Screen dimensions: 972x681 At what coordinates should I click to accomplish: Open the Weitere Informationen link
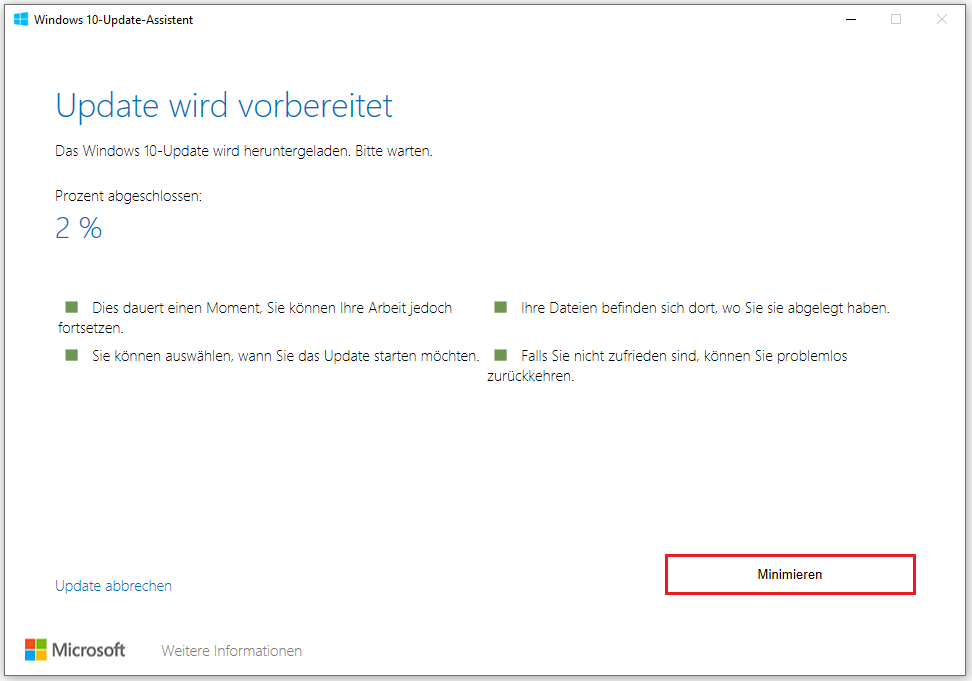click(232, 651)
